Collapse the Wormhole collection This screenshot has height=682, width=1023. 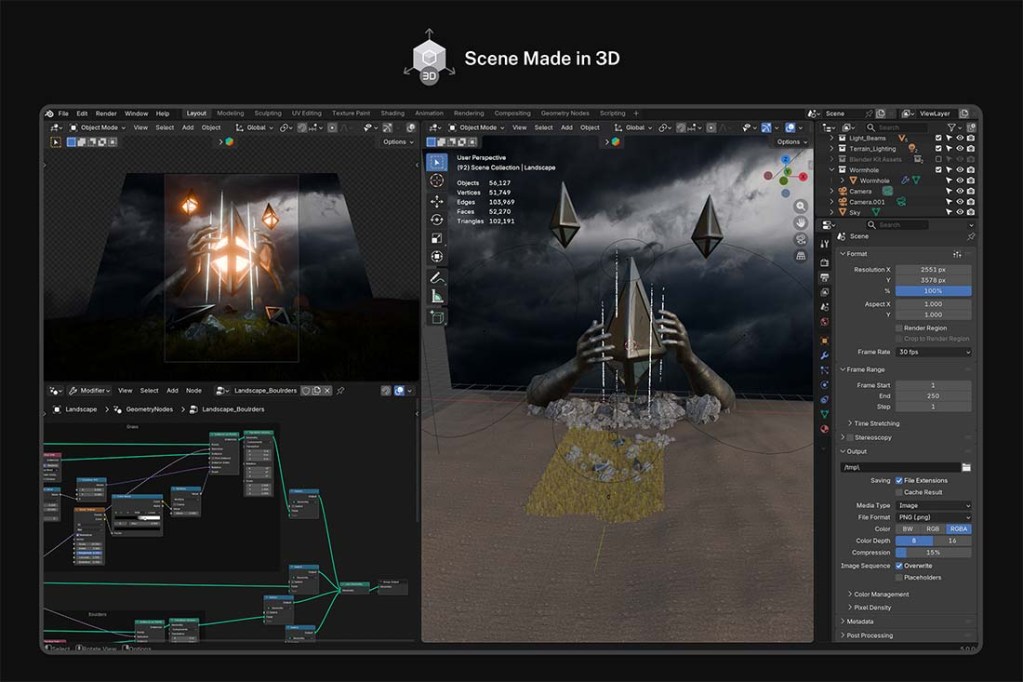(x=832, y=170)
